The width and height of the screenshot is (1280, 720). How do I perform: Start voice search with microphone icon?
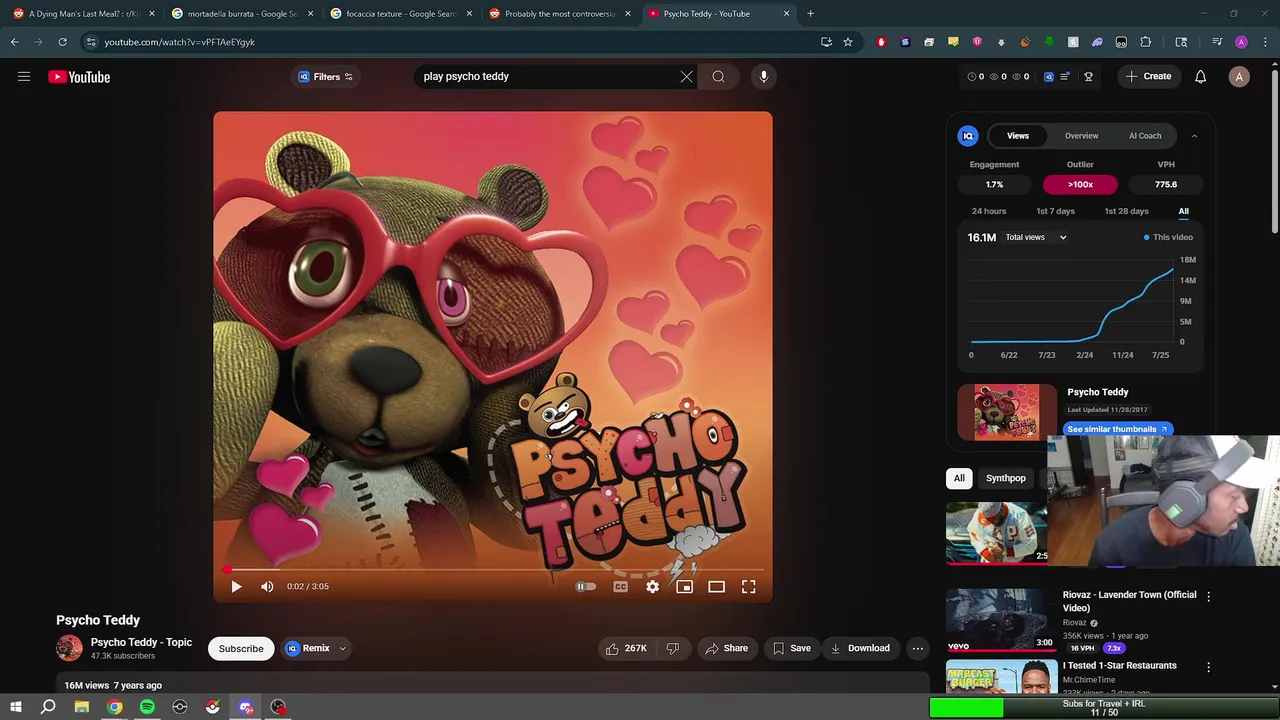(x=763, y=76)
